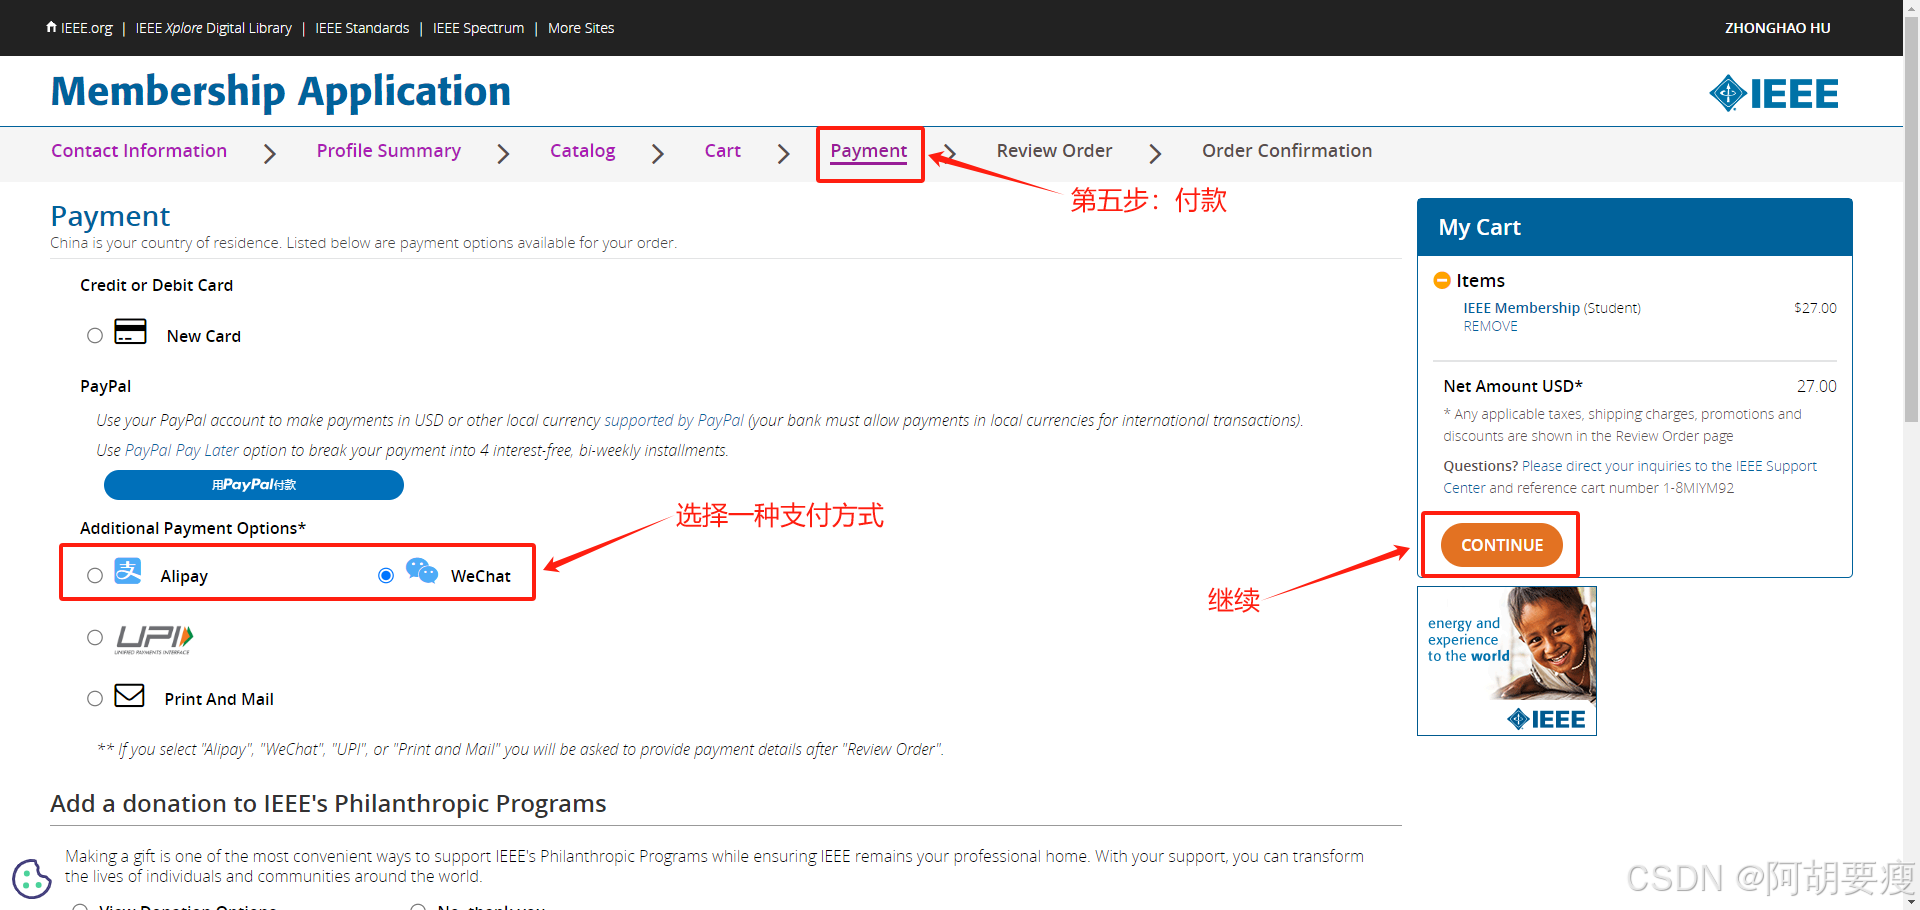This screenshot has width=1920, height=910.
Task: Open IEEE Standards link
Action: click(362, 28)
